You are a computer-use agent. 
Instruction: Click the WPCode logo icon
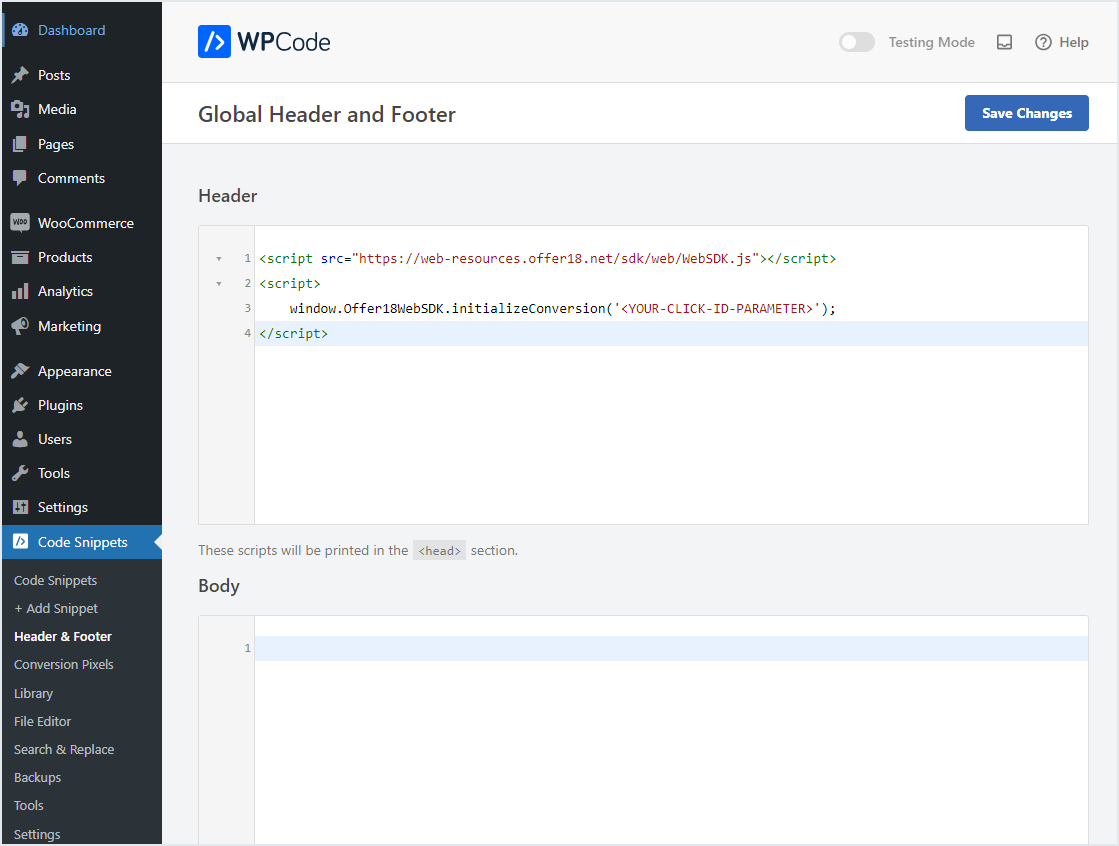pyautogui.click(x=214, y=42)
